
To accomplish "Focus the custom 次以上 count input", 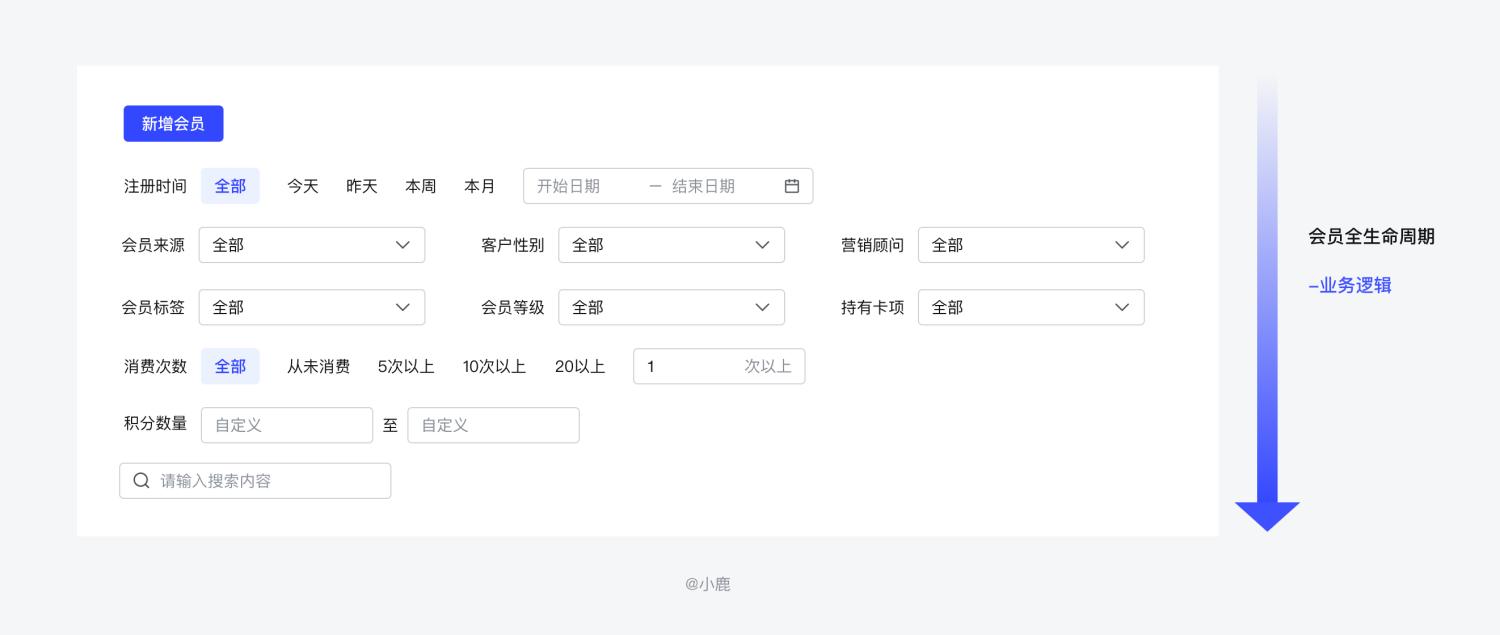I will pos(719,367).
